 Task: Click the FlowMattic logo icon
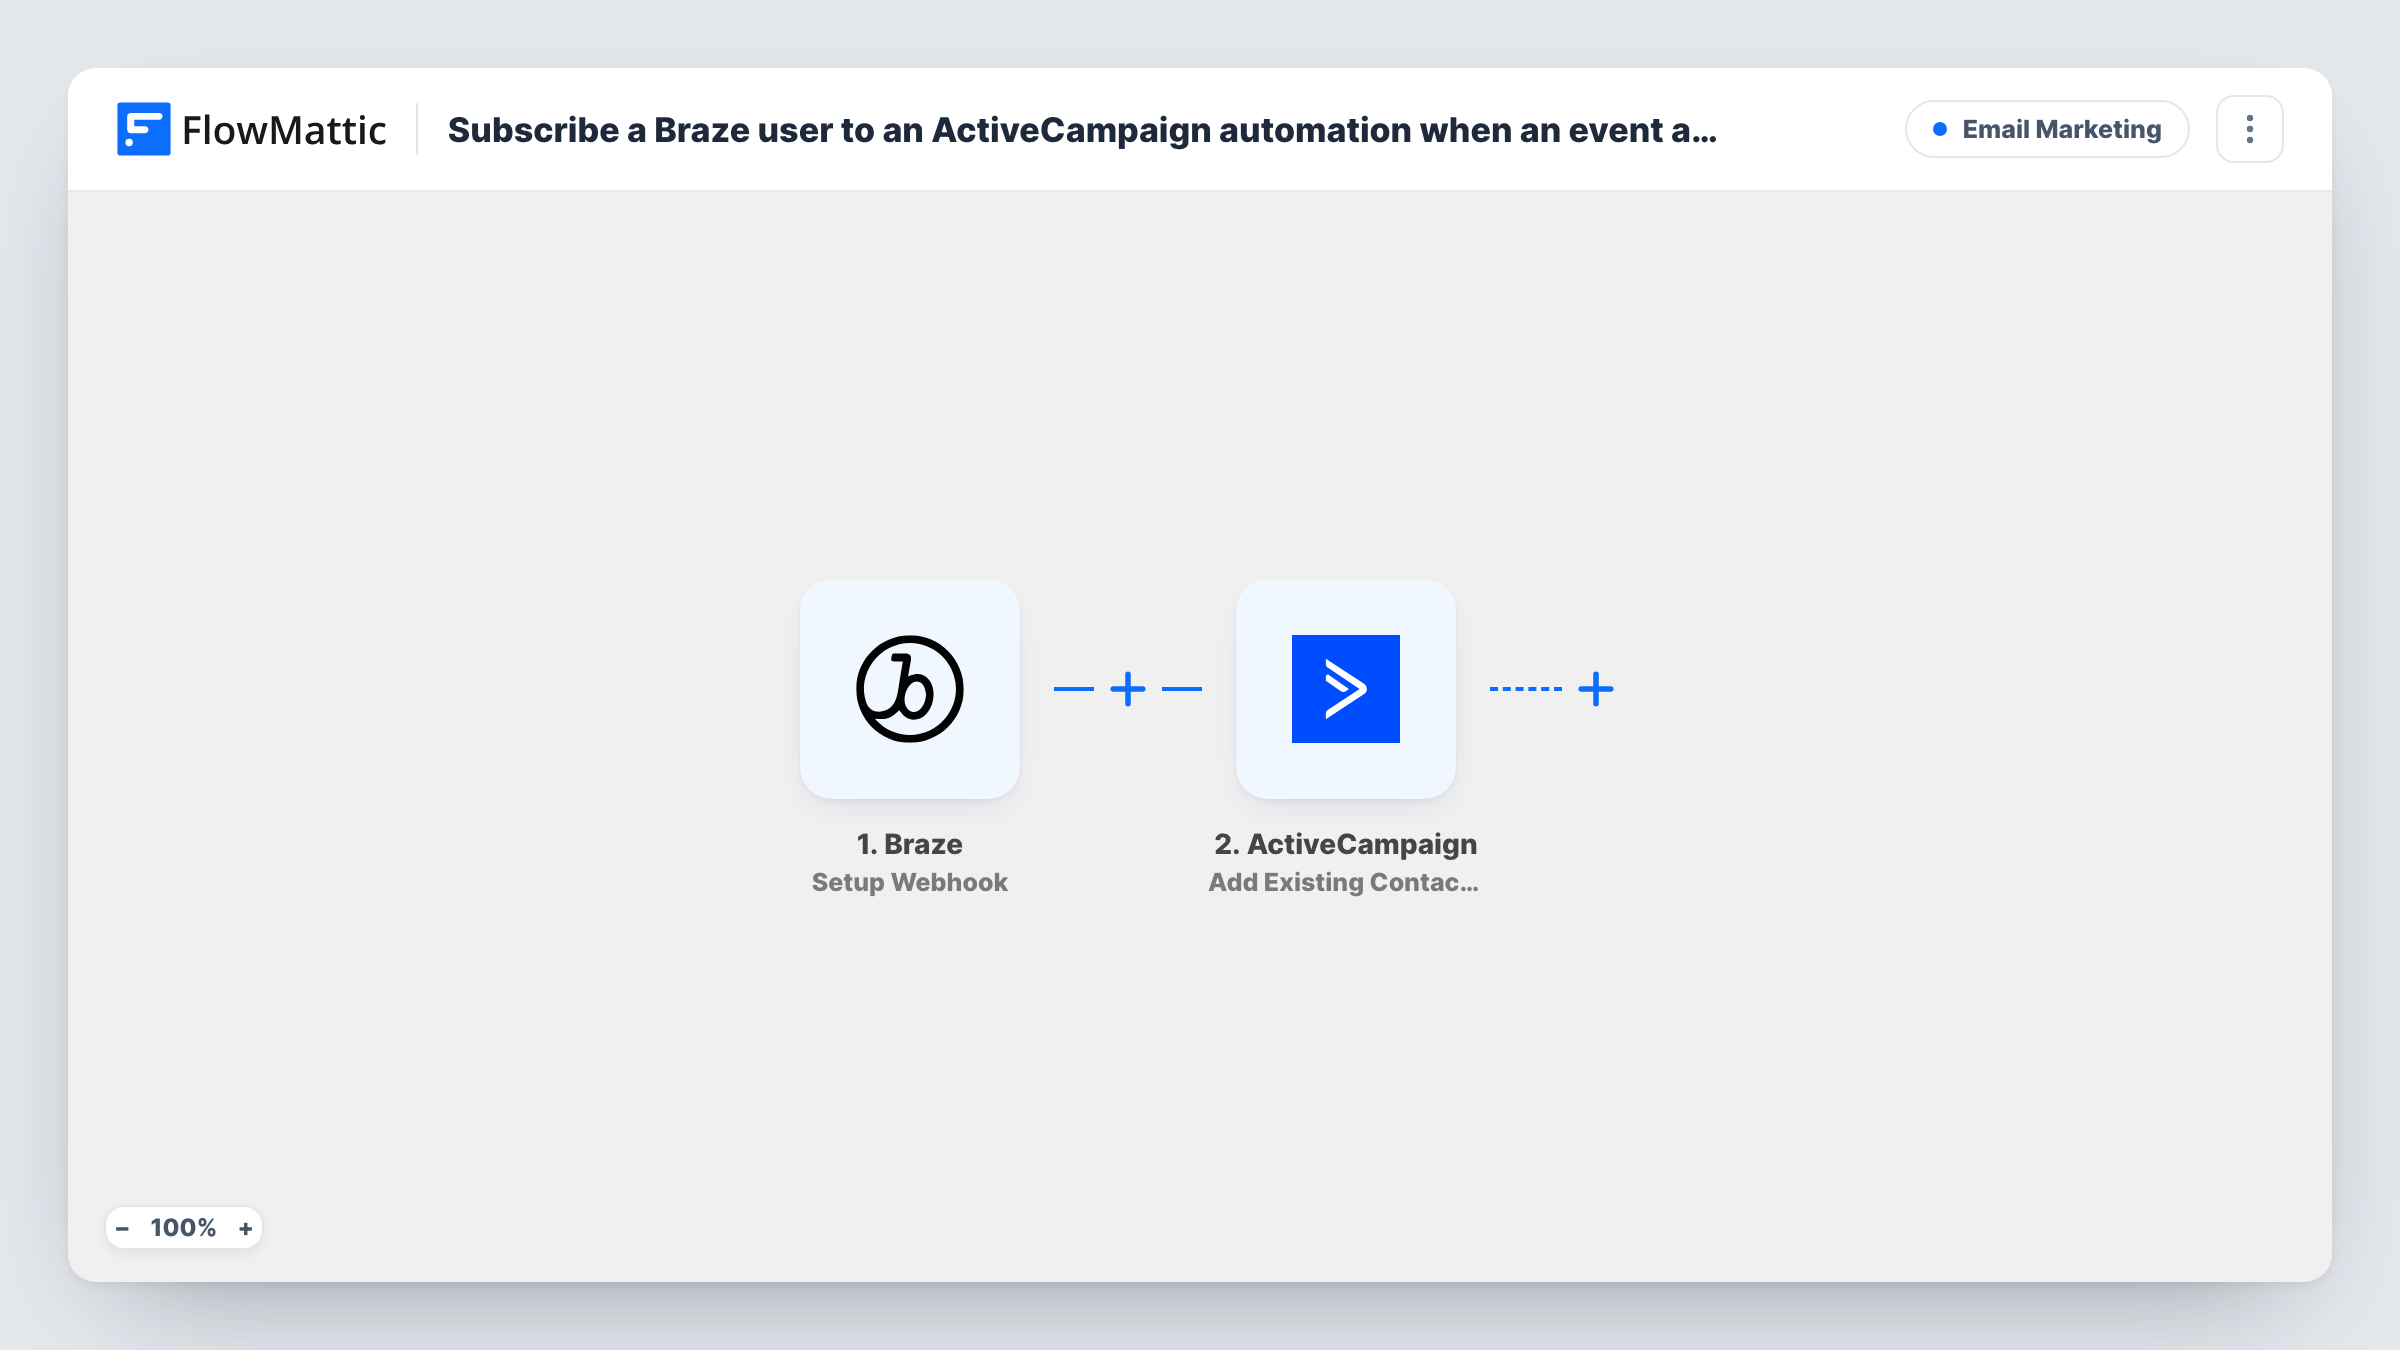pyautogui.click(x=143, y=129)
